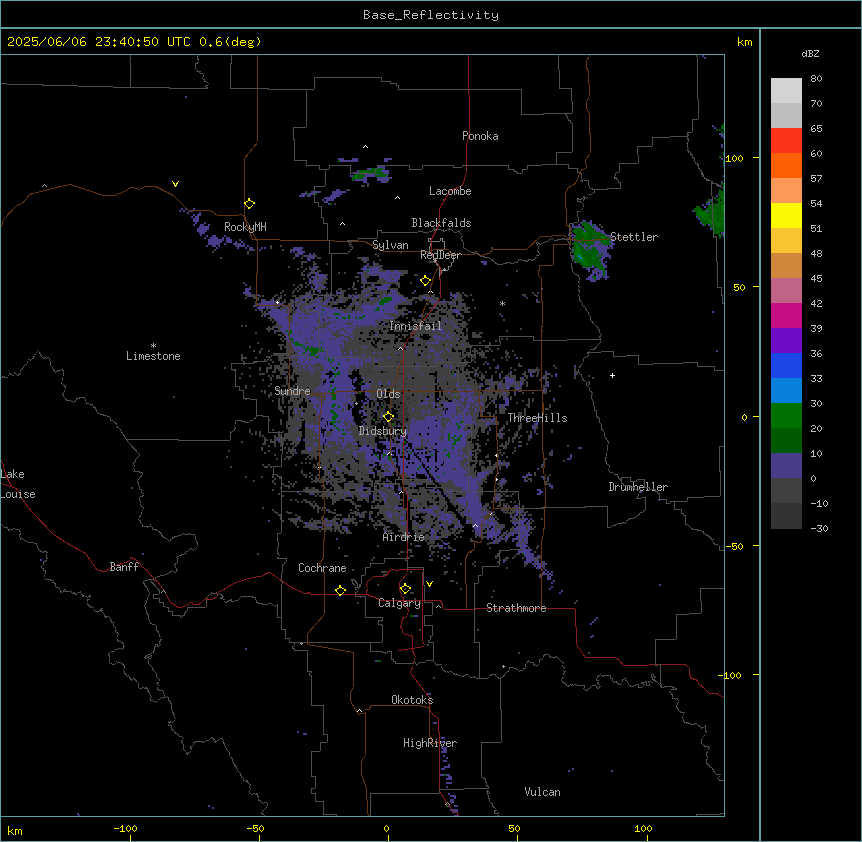Click the yellow diamond marker above Calgary label

(405, 589)
